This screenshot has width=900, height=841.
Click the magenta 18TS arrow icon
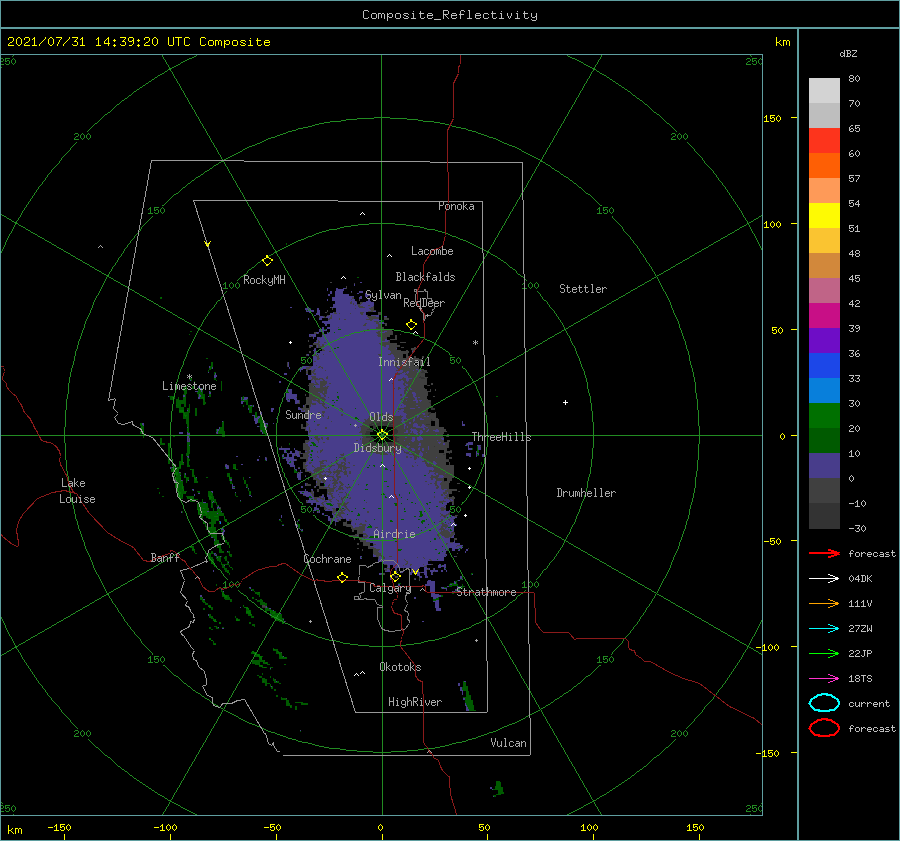click(824, 679)
